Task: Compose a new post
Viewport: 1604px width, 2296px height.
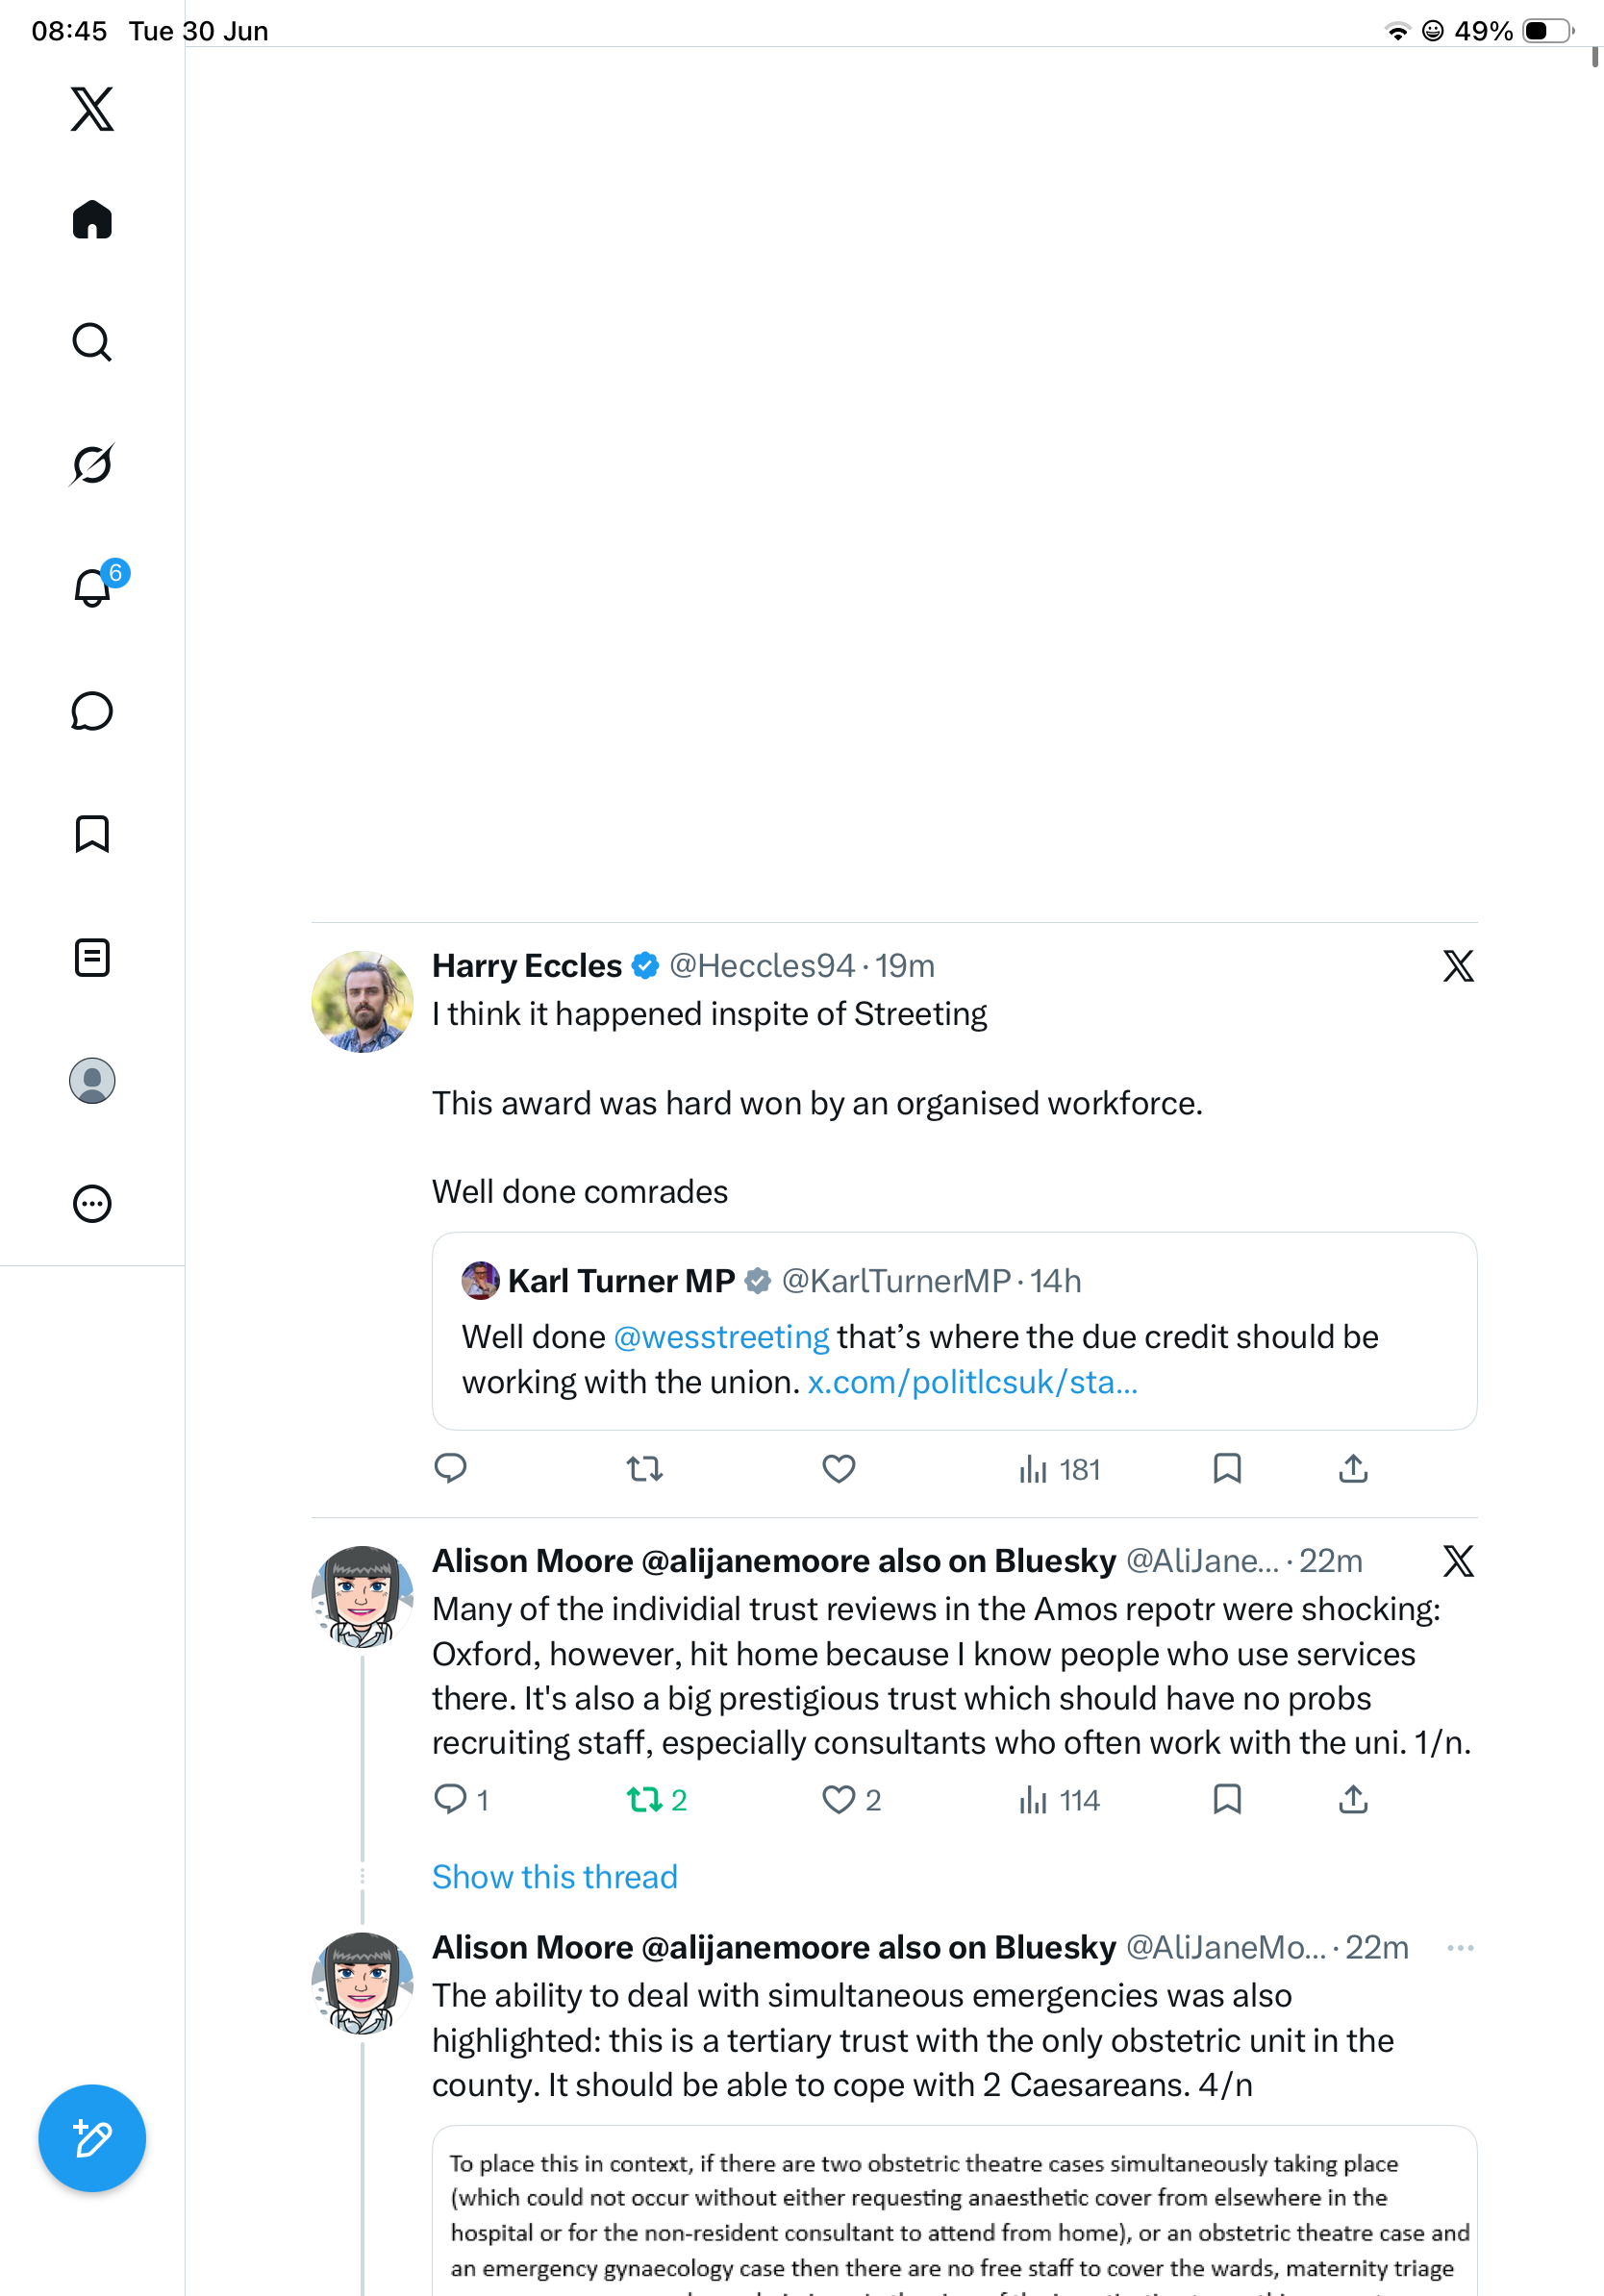Action: [x=92, y=2138]
